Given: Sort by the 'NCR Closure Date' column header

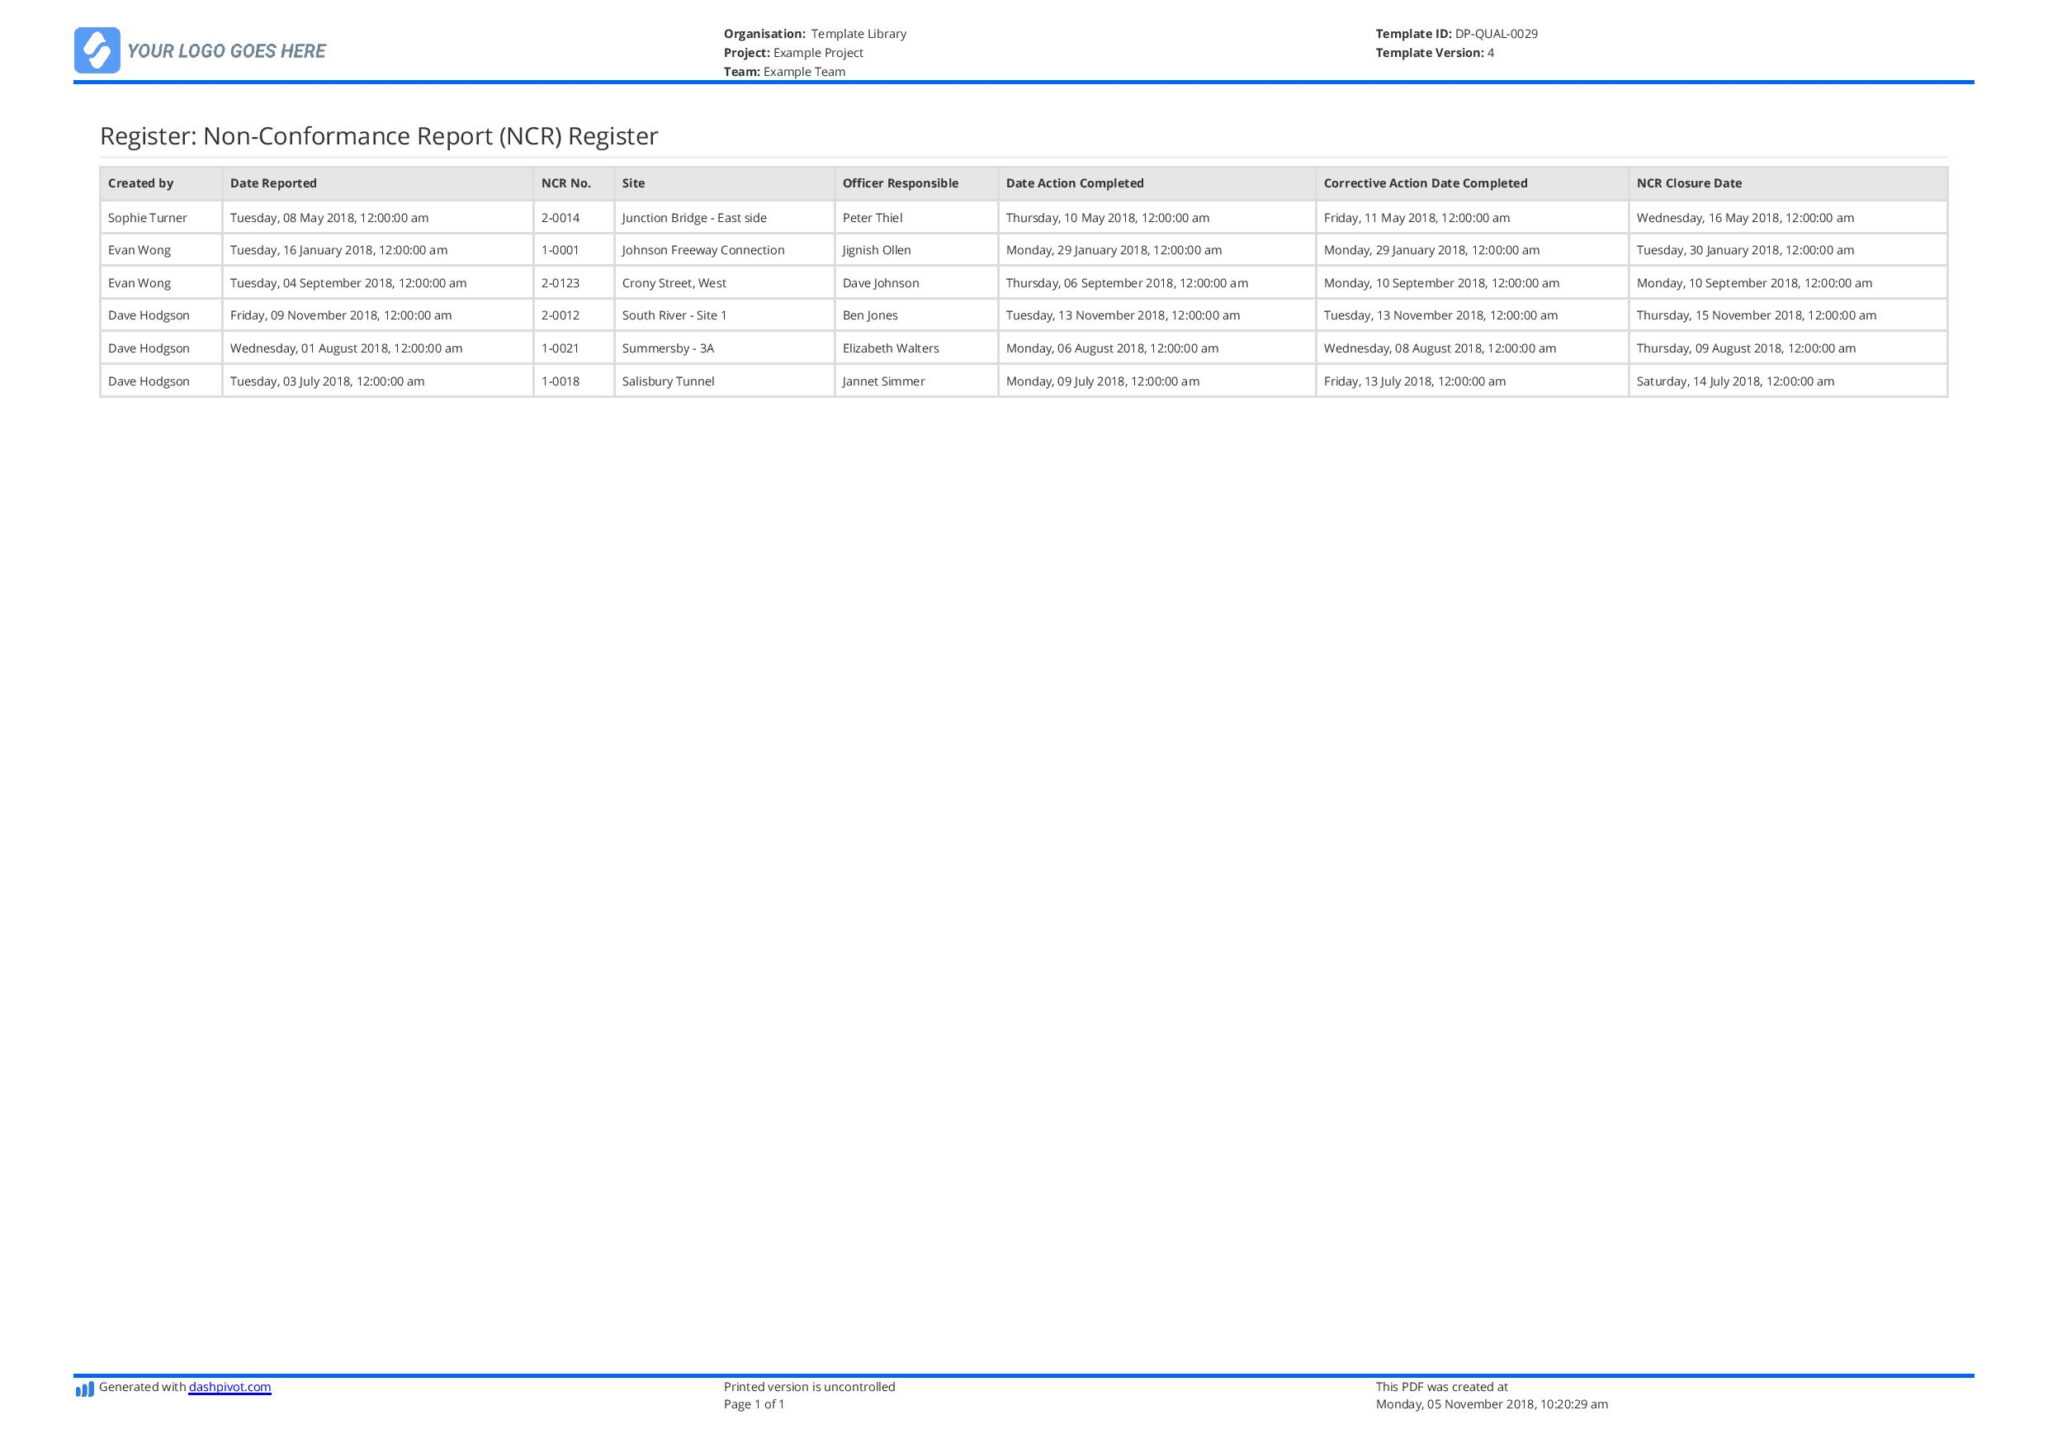Looking at the screenshot, I should tap(1688, 183).
